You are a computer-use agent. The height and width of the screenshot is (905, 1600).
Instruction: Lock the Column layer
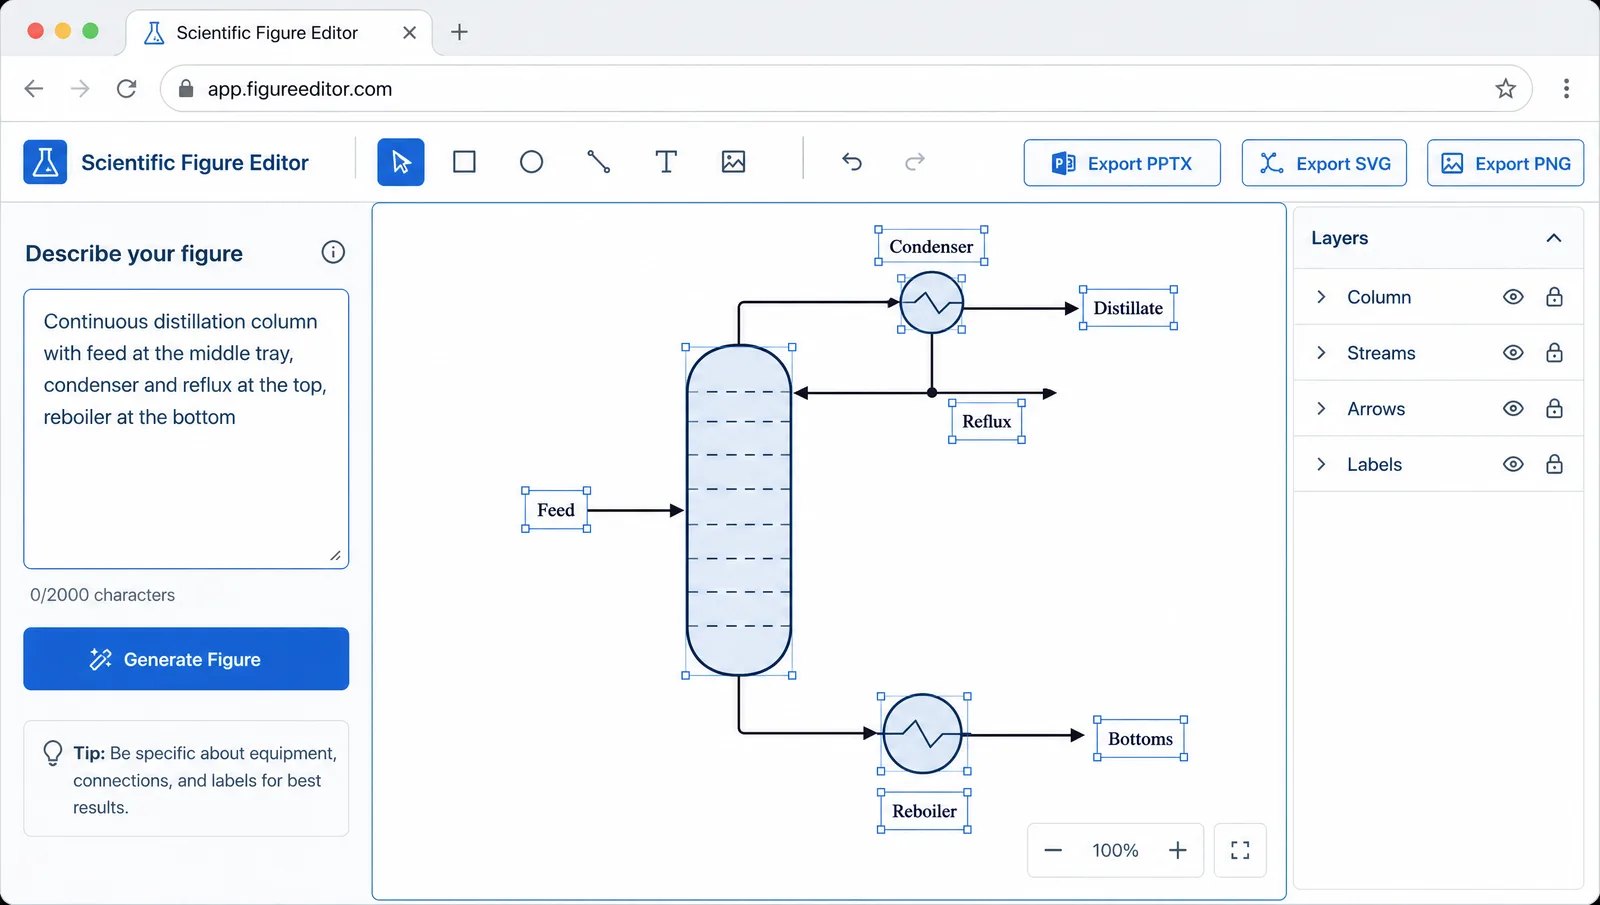coord(1554,297)
